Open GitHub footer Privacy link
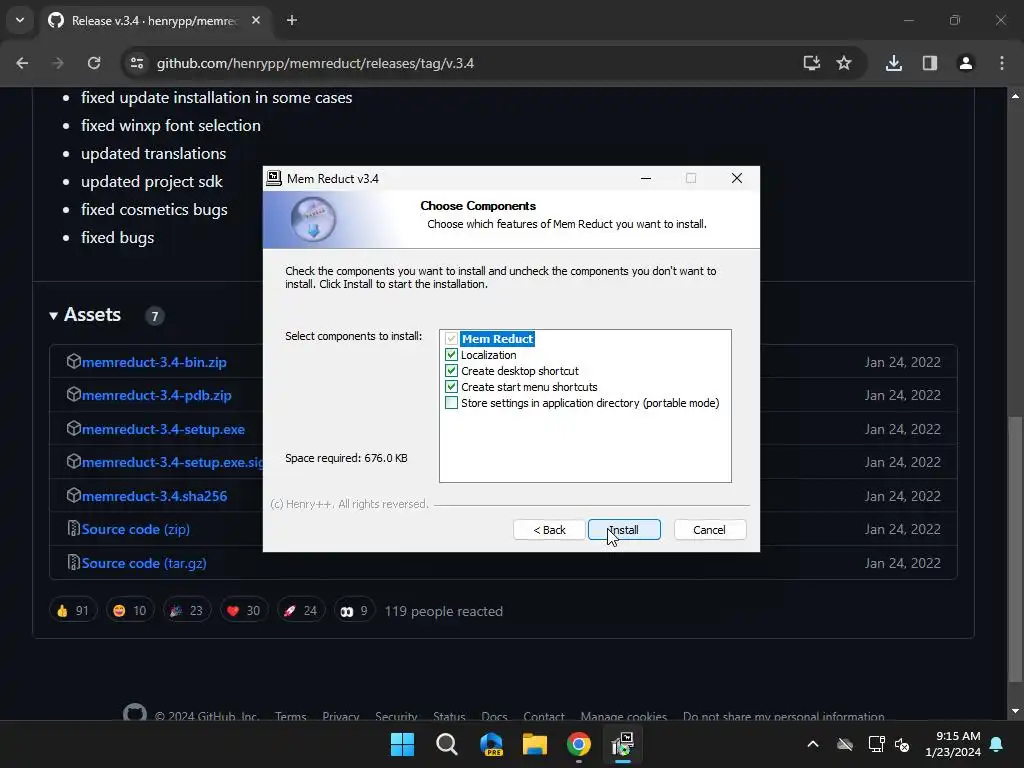The height and width of the screenshot is (768, 1024). pyautogui.click(x=340, y=716)
